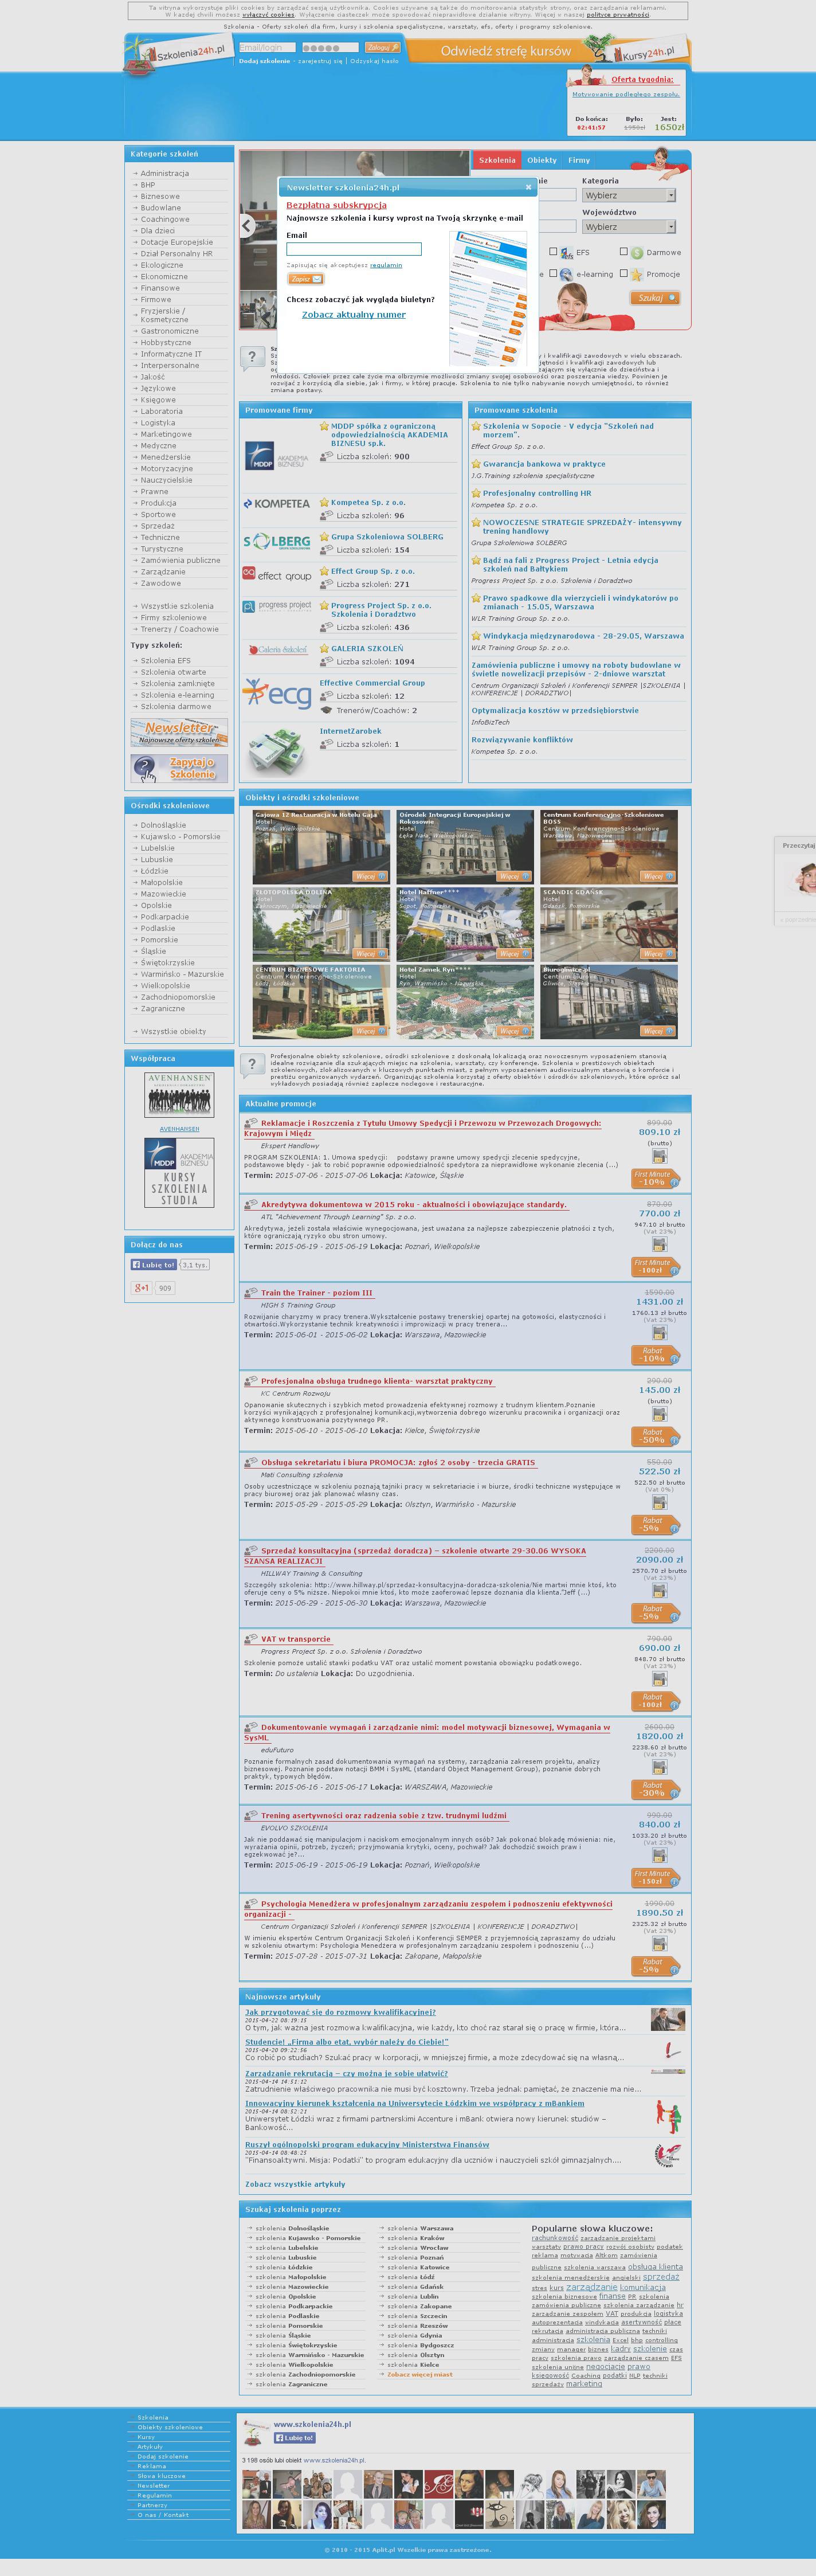Viewport: 816px width, 2576px height.
Task: Check the EFS checkbox
Action: click(553, 252)
